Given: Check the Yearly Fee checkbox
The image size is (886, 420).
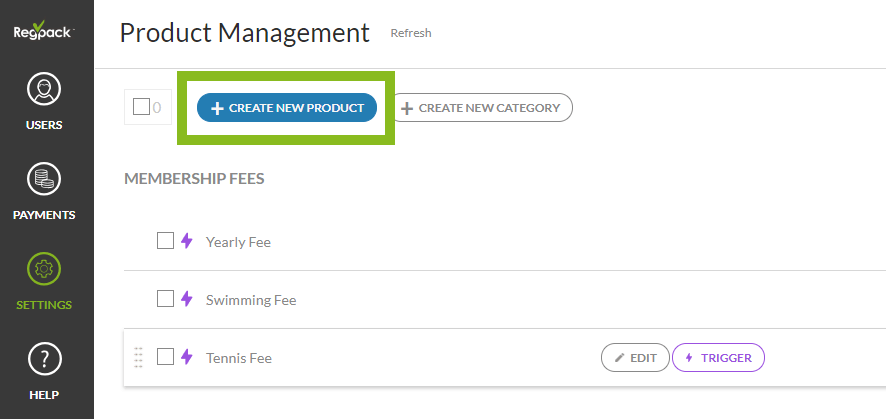Looking at the screenshot, I should 166,241.
